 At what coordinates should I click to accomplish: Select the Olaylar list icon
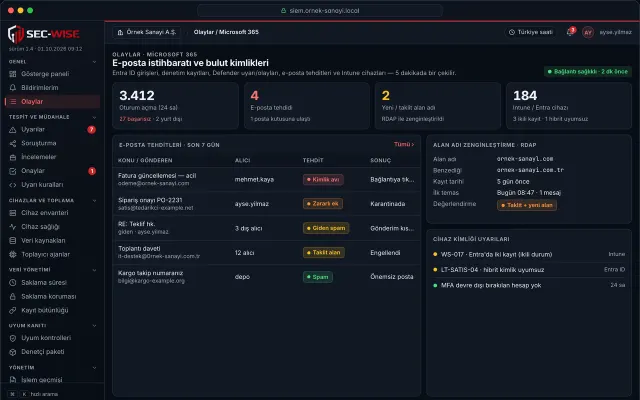pyautogui.click(x=13, y=102)
